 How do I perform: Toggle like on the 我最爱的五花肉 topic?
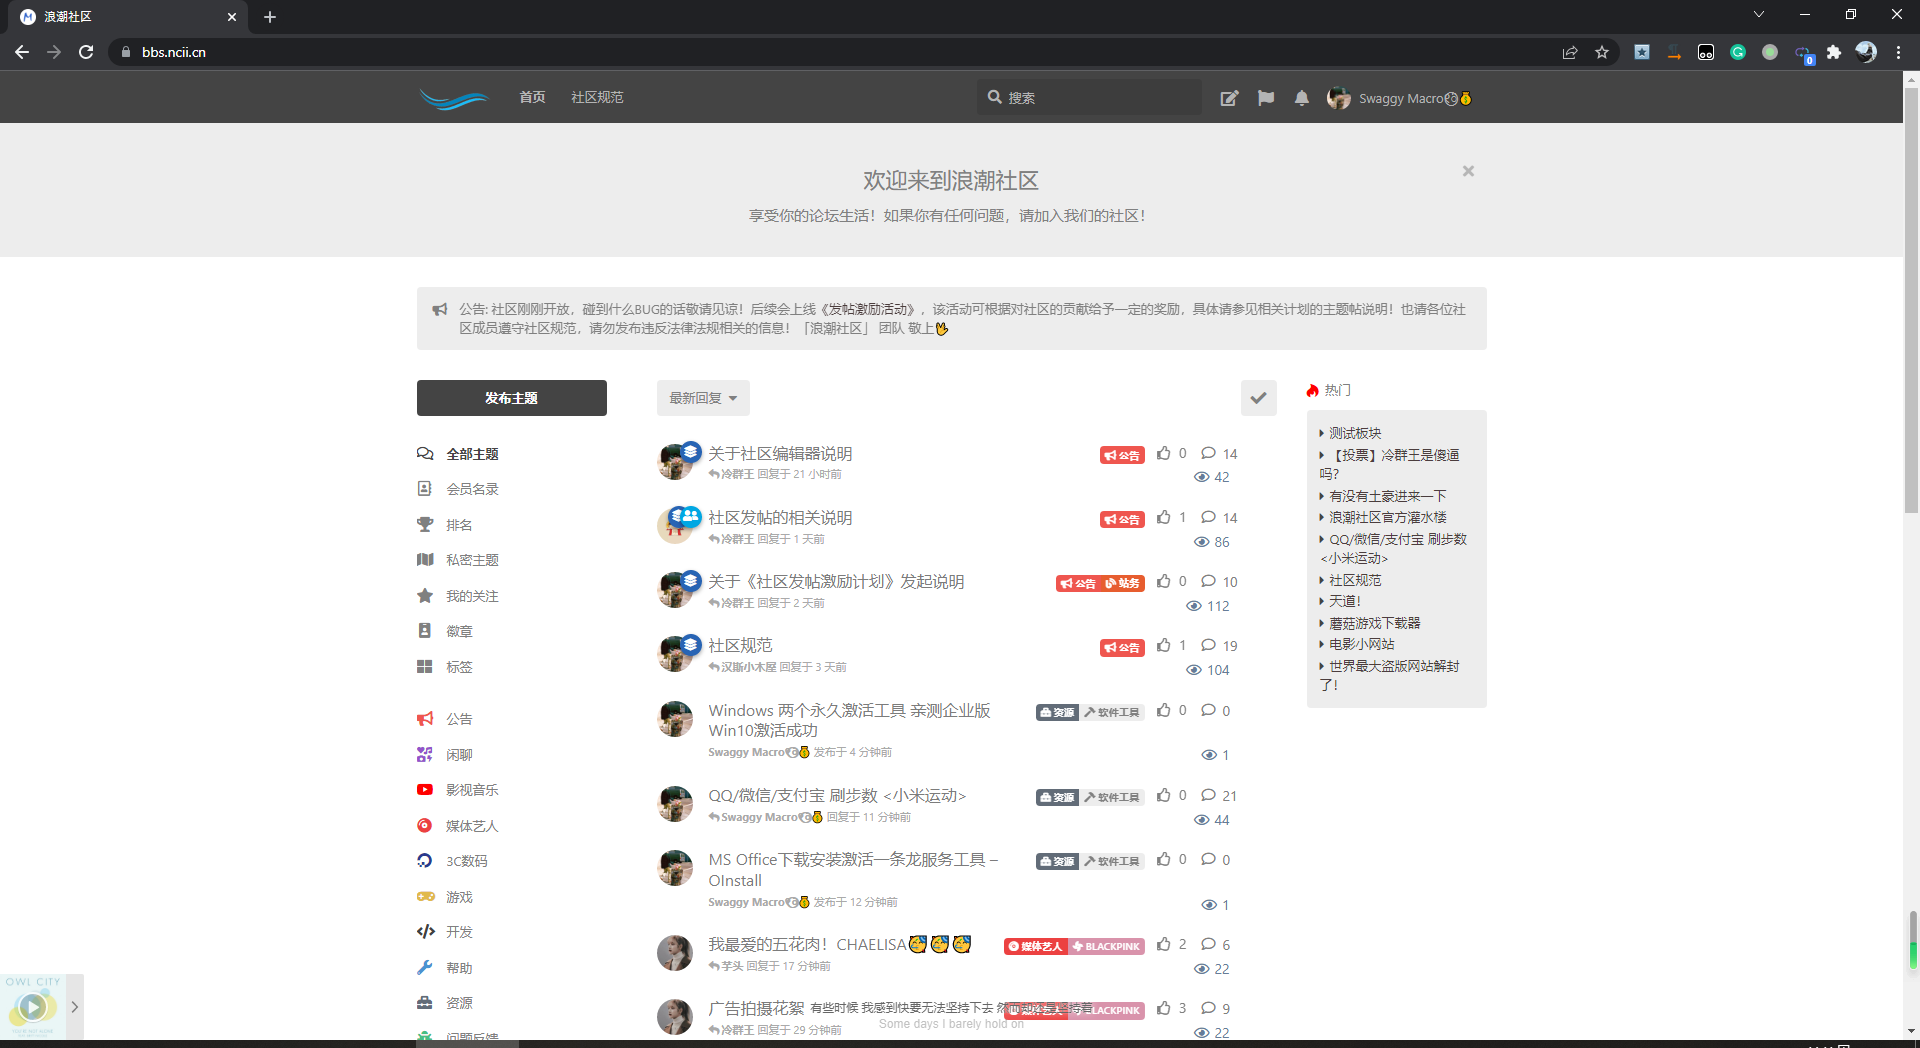click(1162, 944)
